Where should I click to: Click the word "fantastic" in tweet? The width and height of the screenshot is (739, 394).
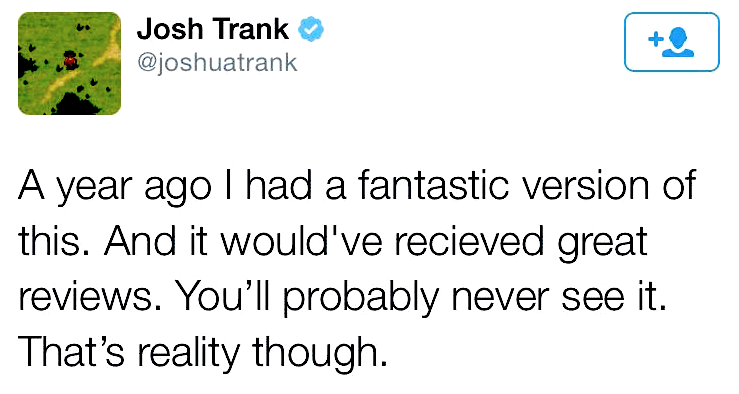click(433, 184)
